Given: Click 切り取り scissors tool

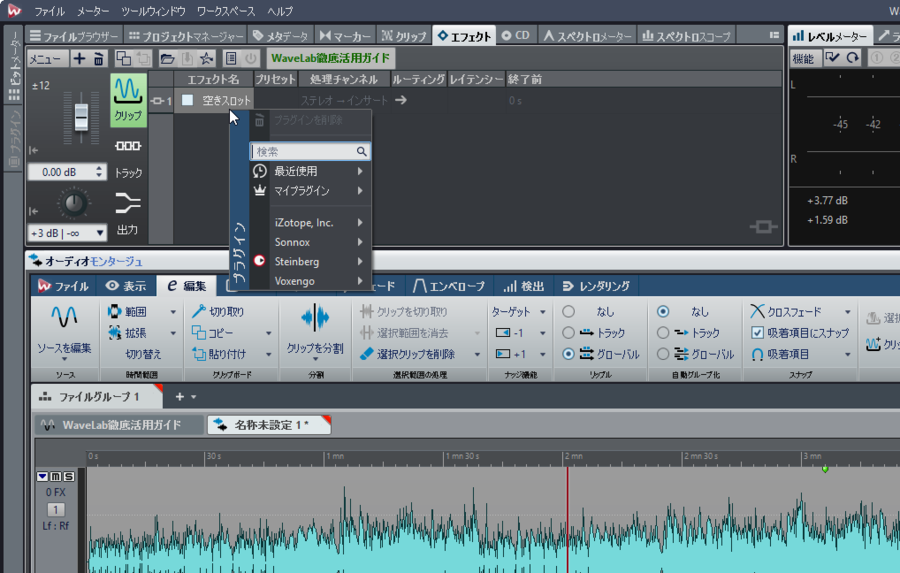Looking at the screenshot, I should coord(218,311).
